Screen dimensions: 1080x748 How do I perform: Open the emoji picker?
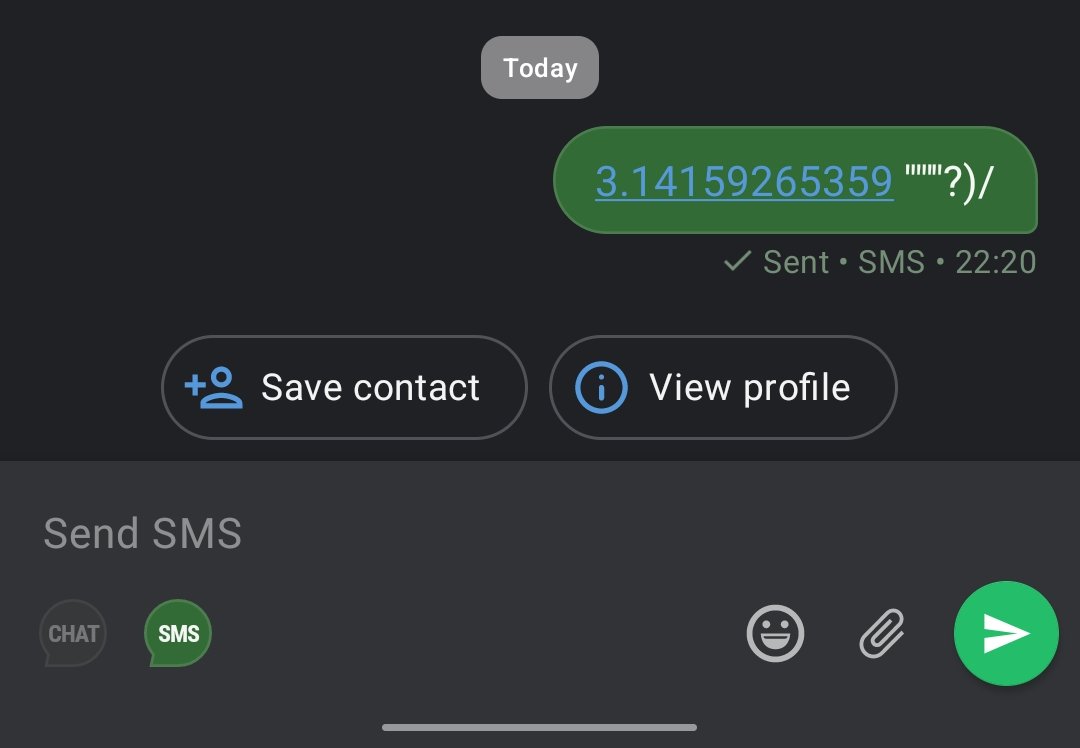point(775,633)
